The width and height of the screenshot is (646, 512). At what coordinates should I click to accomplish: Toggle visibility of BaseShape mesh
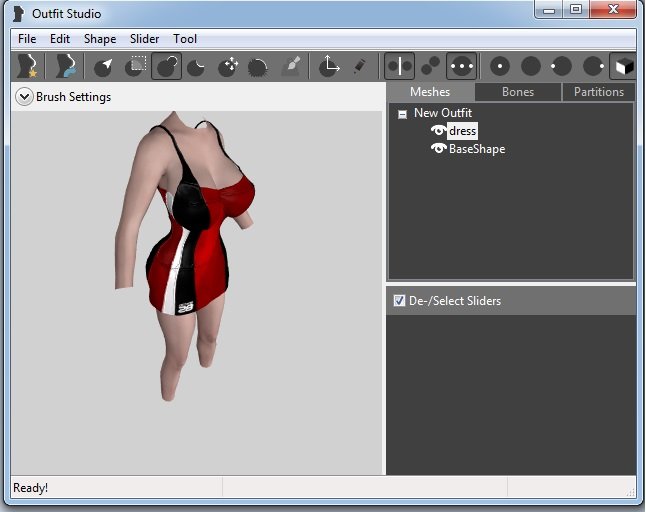pos(438,149)
